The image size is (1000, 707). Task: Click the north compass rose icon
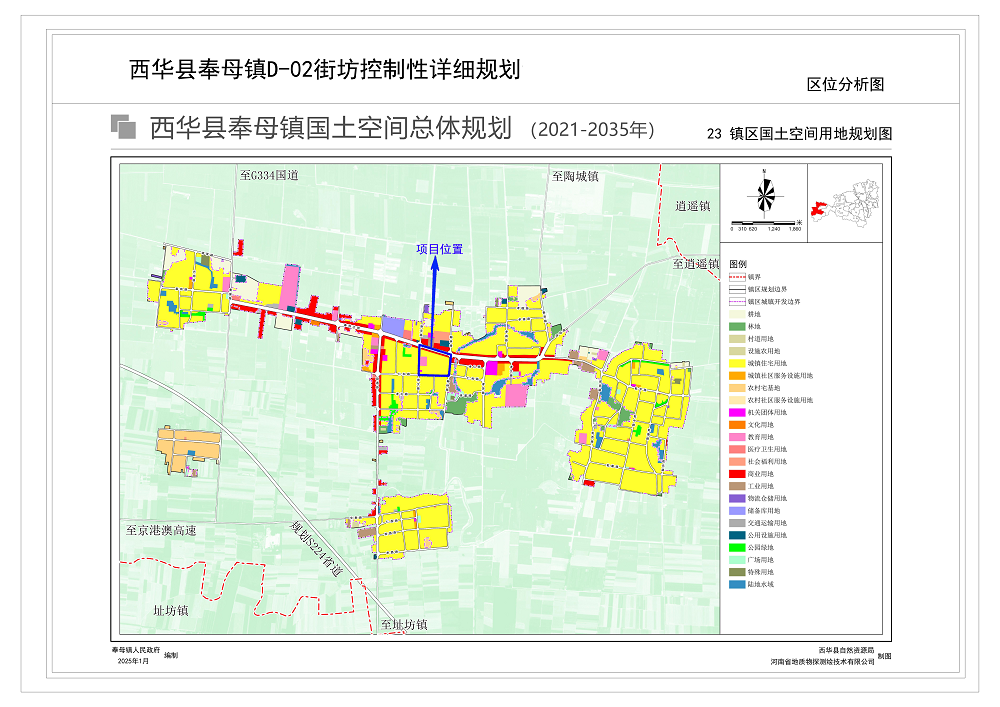766,193
